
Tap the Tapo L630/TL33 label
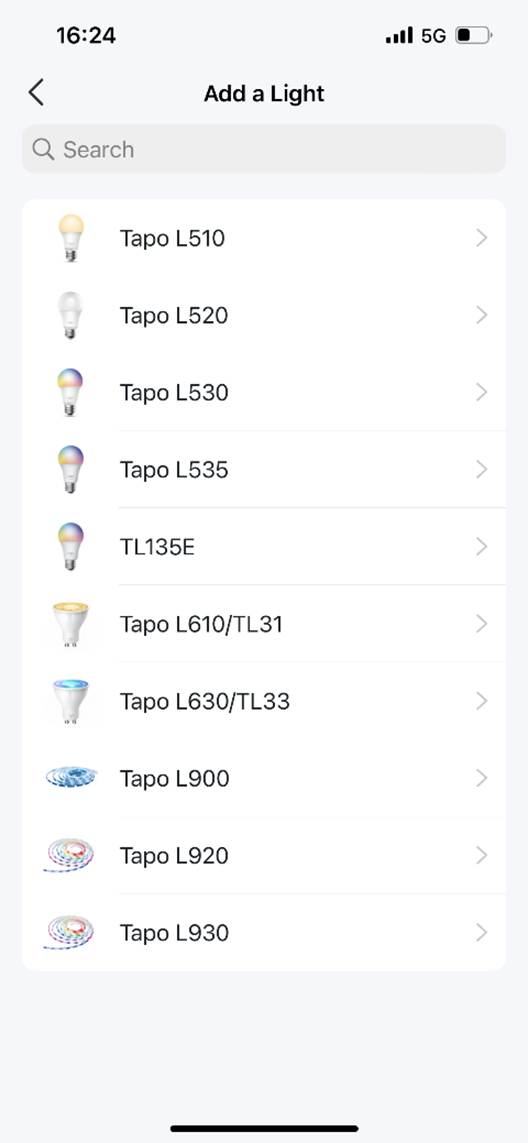[205, 701]
